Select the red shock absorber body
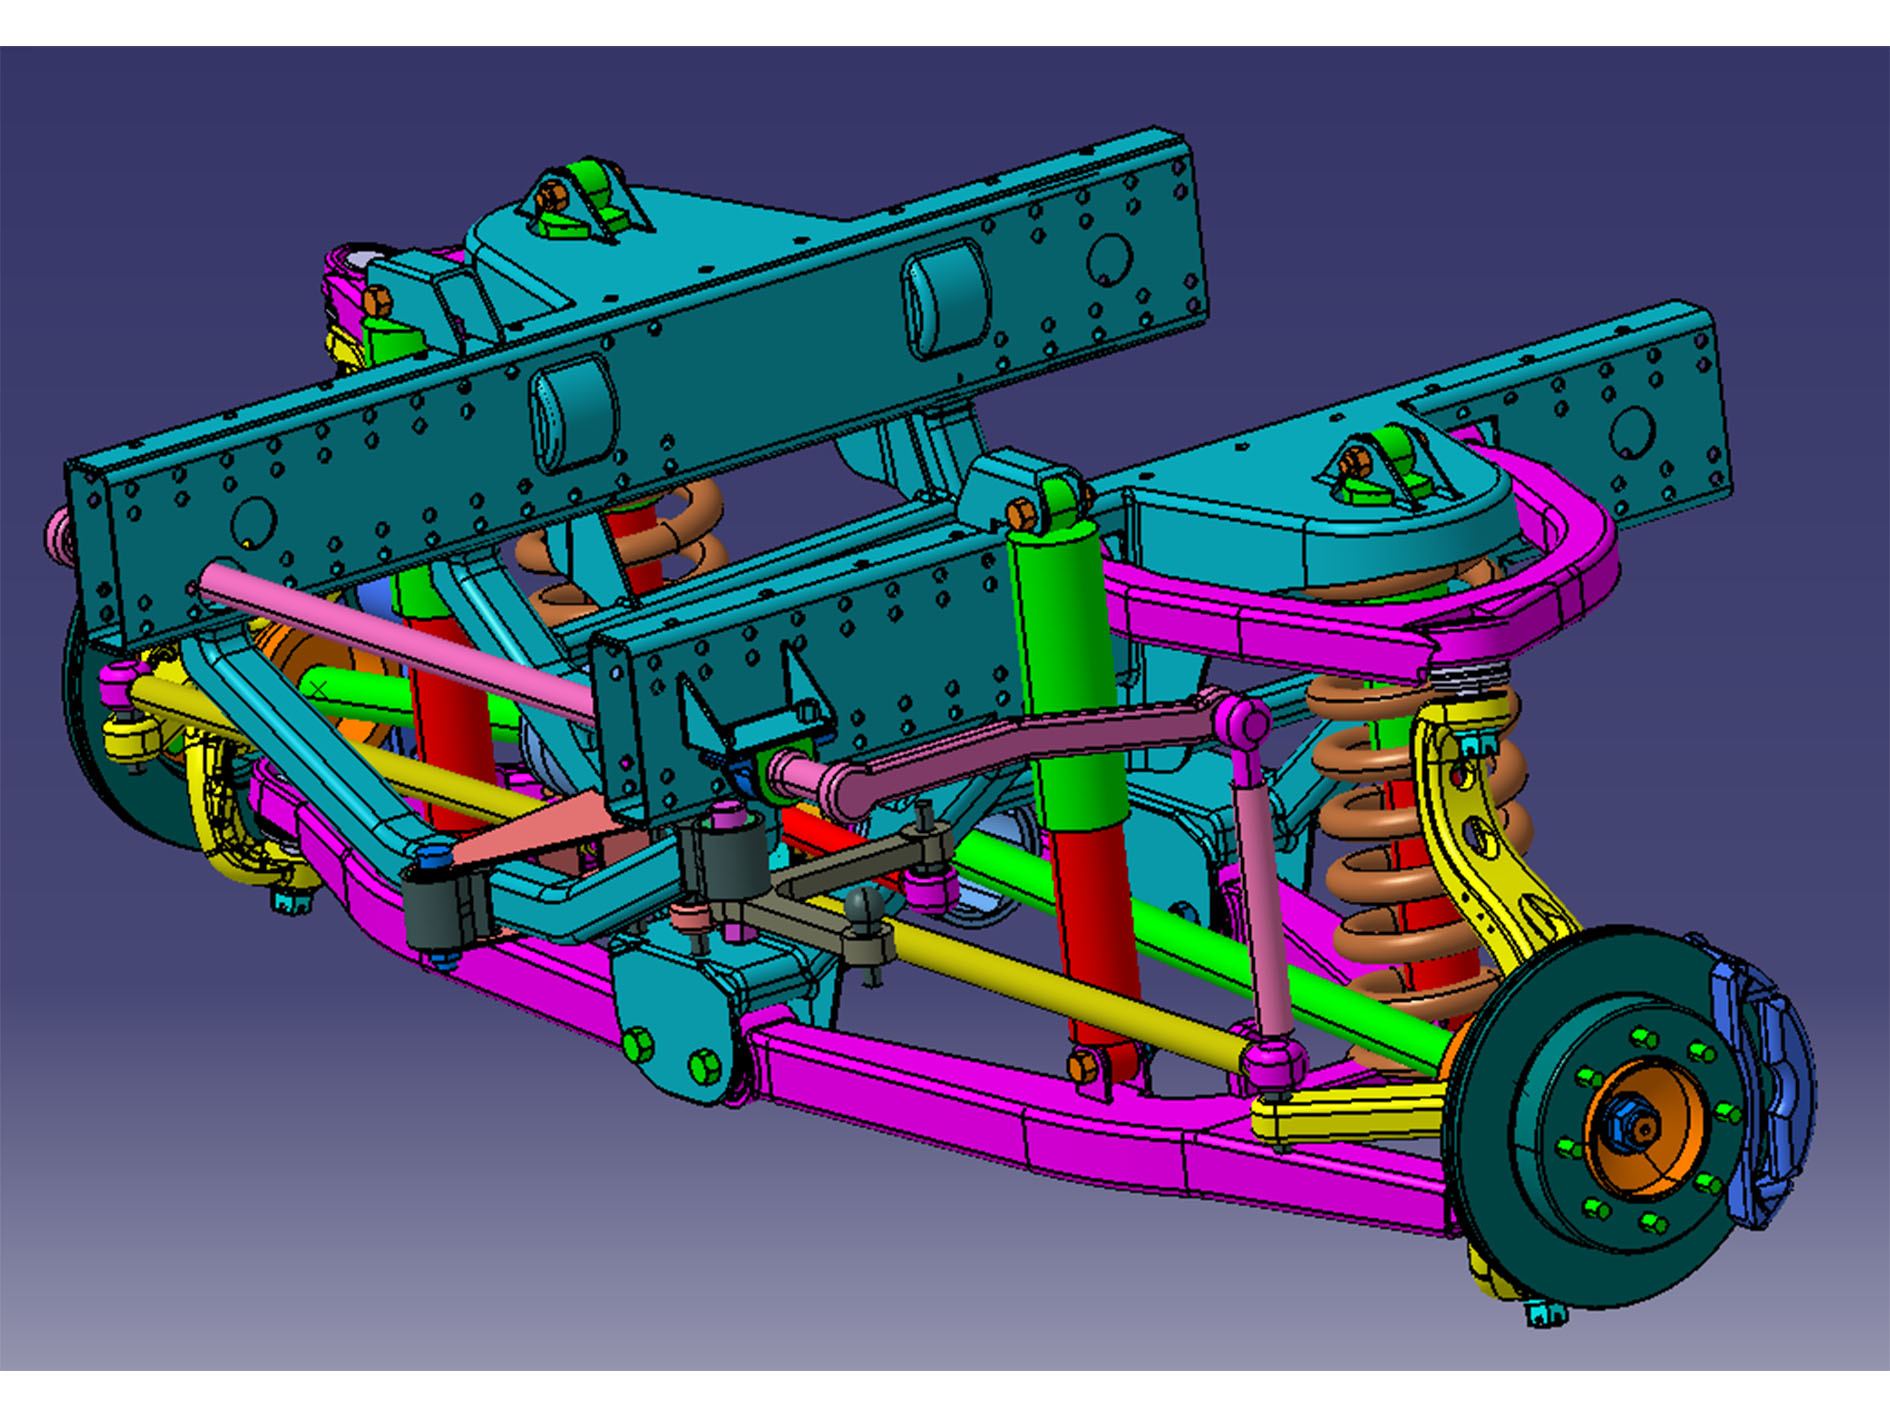Viewport: 1890px width, 1417px height. (x=1100, y=950)
